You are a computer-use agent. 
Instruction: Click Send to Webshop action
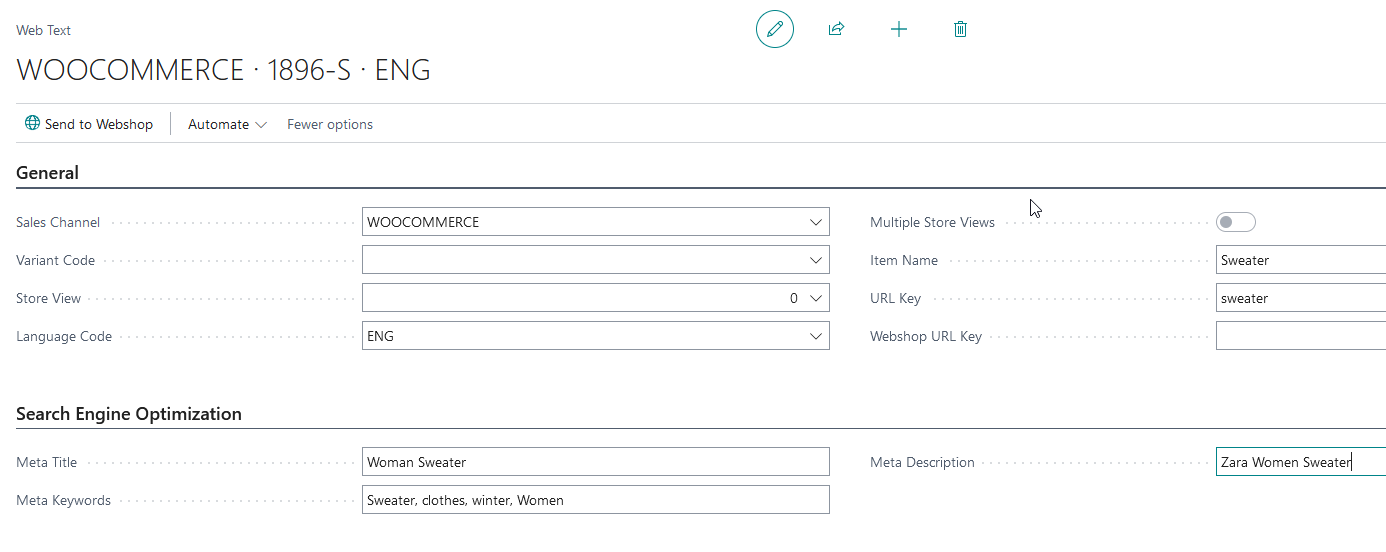click(x=89, y=124)
